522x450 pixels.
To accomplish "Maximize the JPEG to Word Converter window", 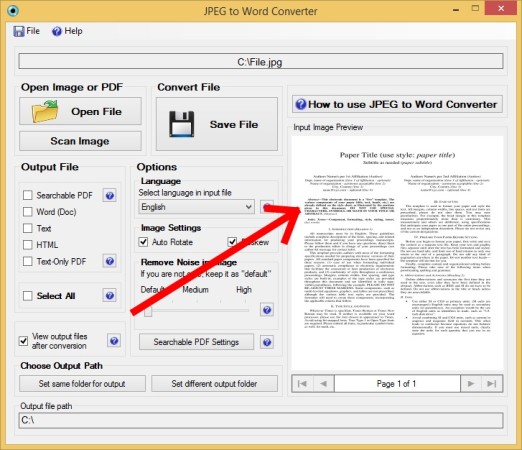I will click(x=475, y=9).
